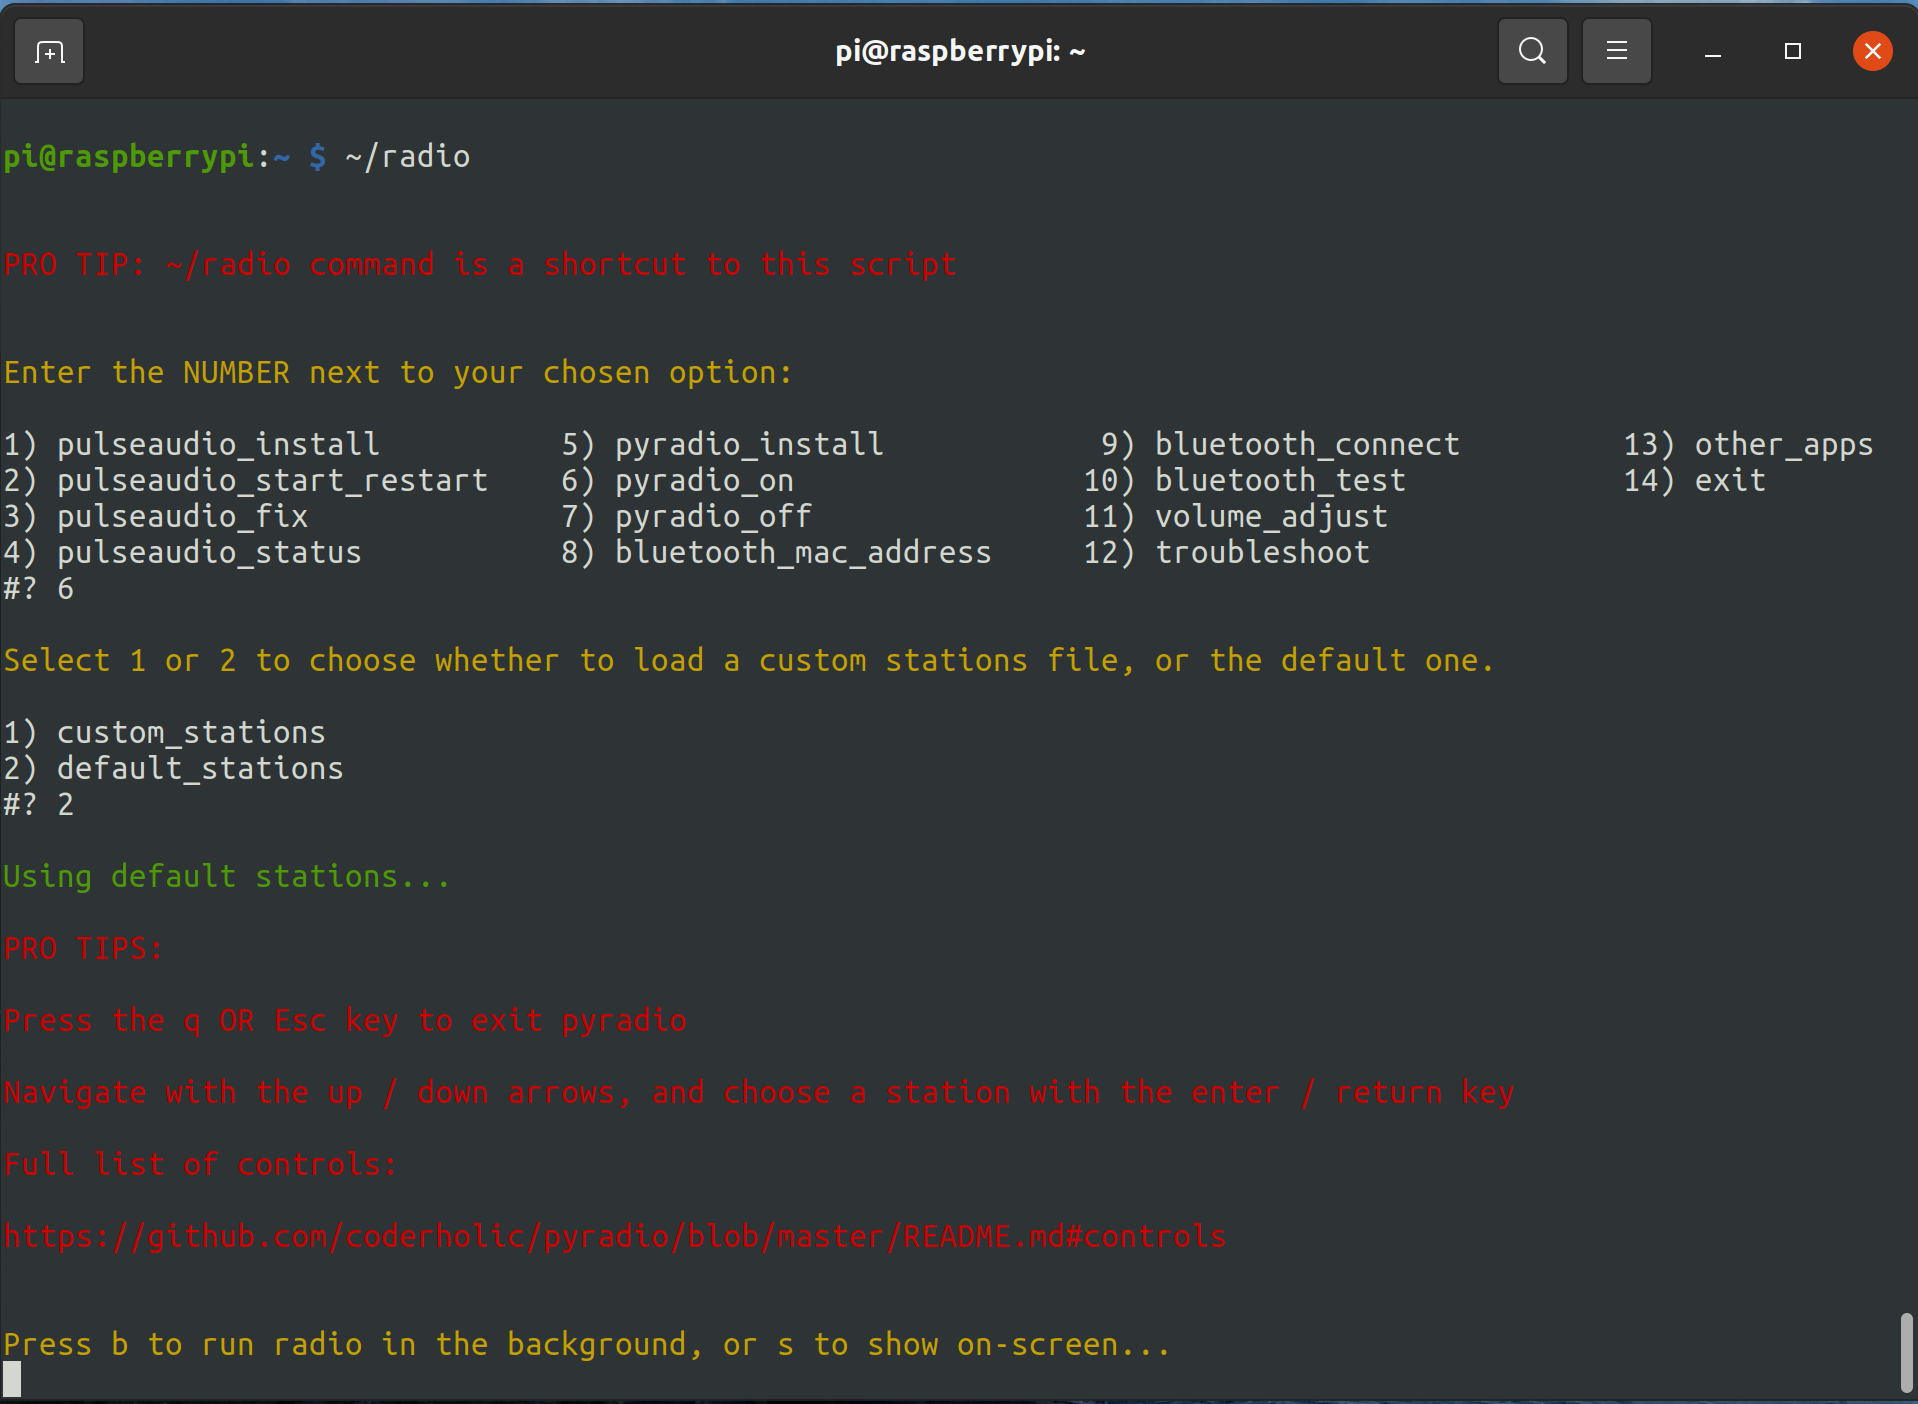Screen dimensions: 1918x1404
Task: Click 'Press the q OR Esc key' tip
Action: (345, 1021)
